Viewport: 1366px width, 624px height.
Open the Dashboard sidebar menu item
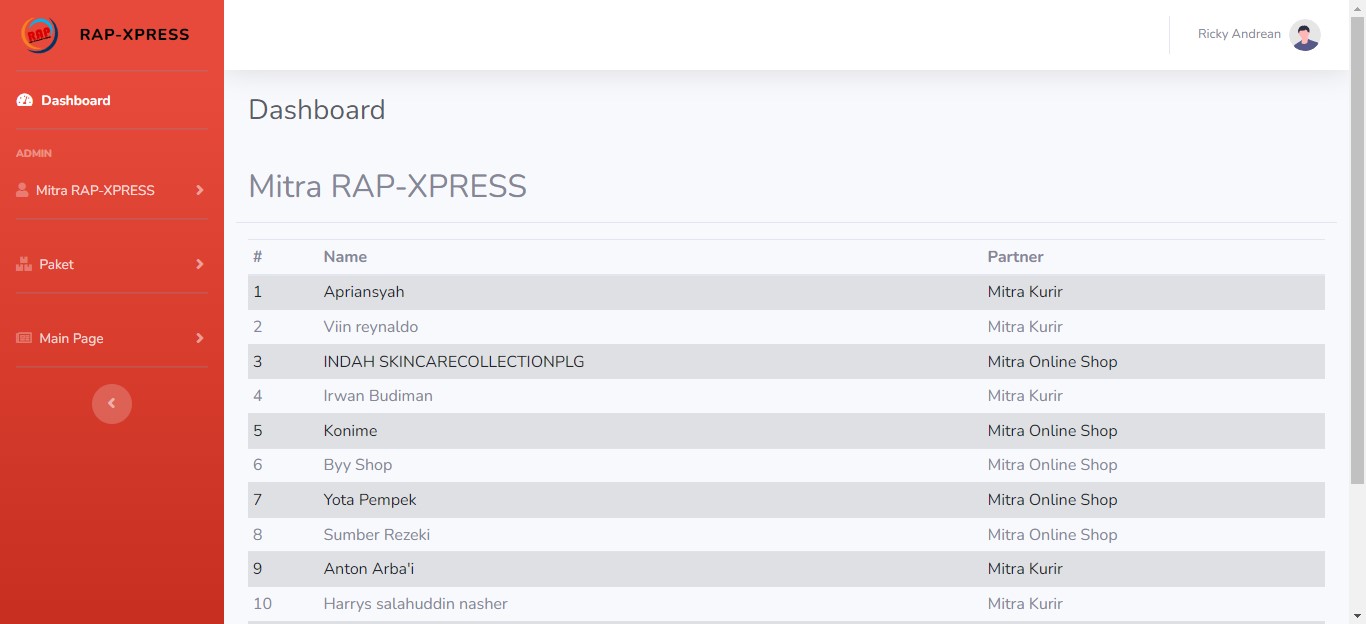[x=75, y=101]
